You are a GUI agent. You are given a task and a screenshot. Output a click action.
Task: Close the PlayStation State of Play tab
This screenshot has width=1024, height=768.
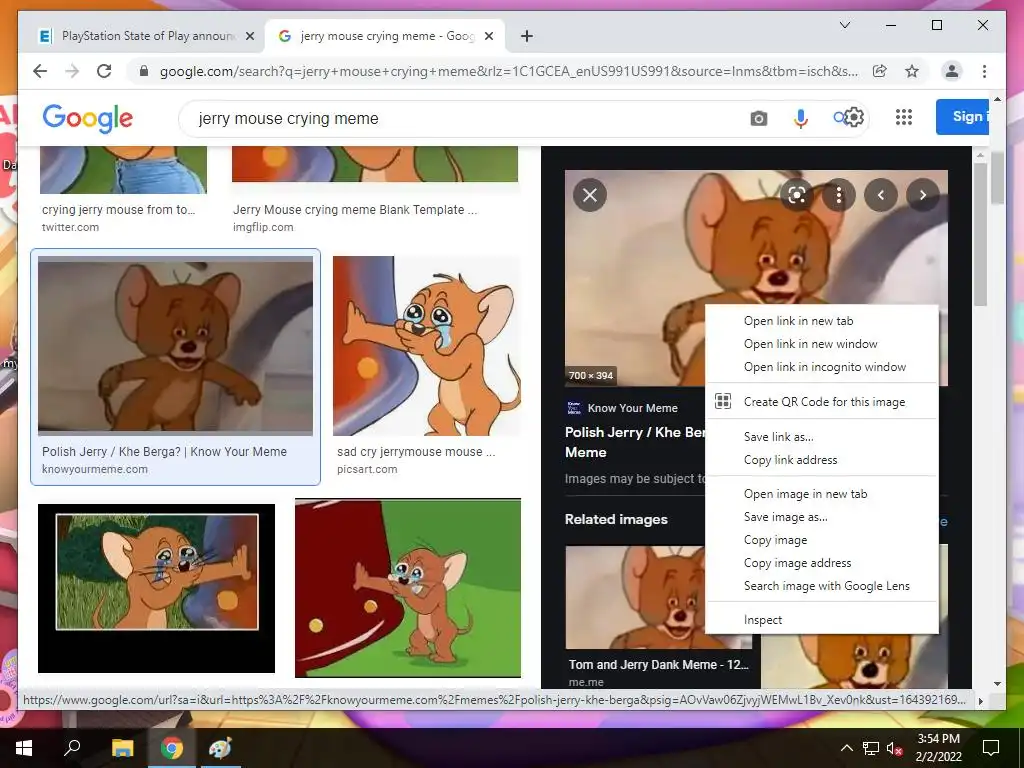click(249, 36)
